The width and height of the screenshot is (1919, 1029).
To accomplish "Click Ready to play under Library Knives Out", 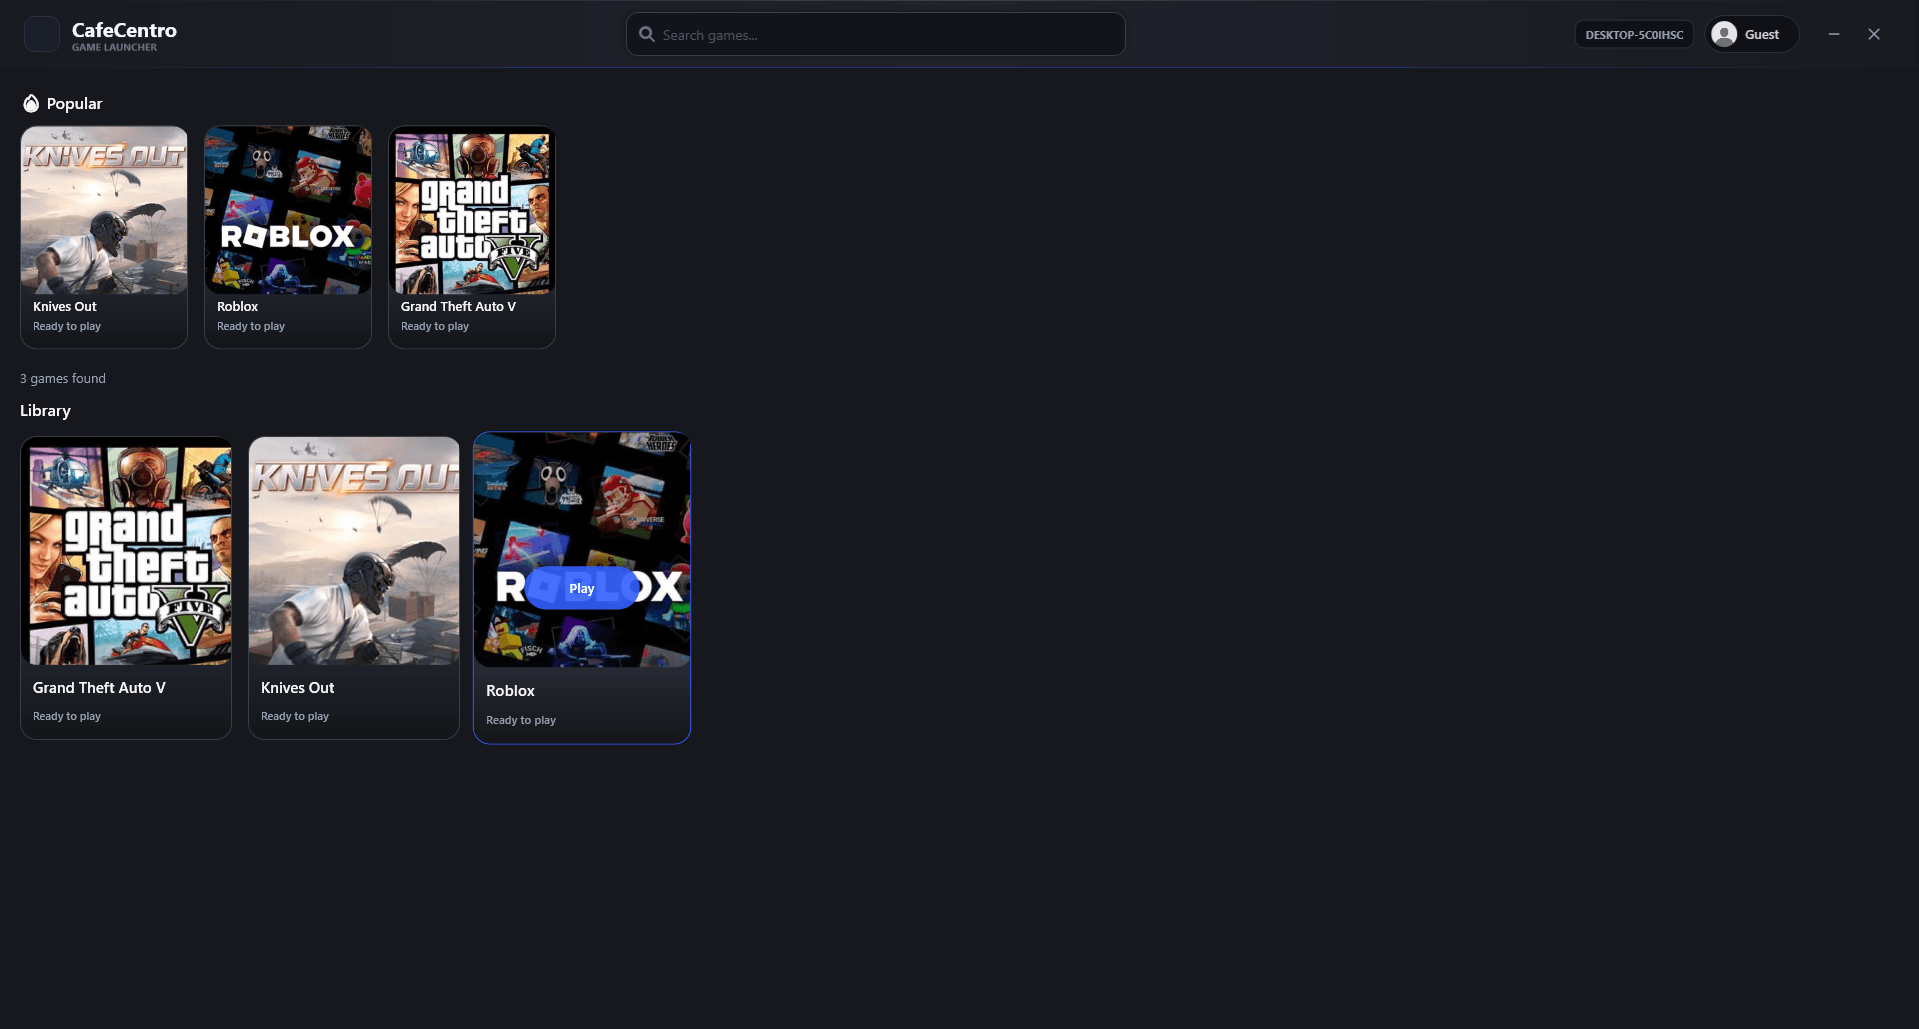I will point(295,716).
